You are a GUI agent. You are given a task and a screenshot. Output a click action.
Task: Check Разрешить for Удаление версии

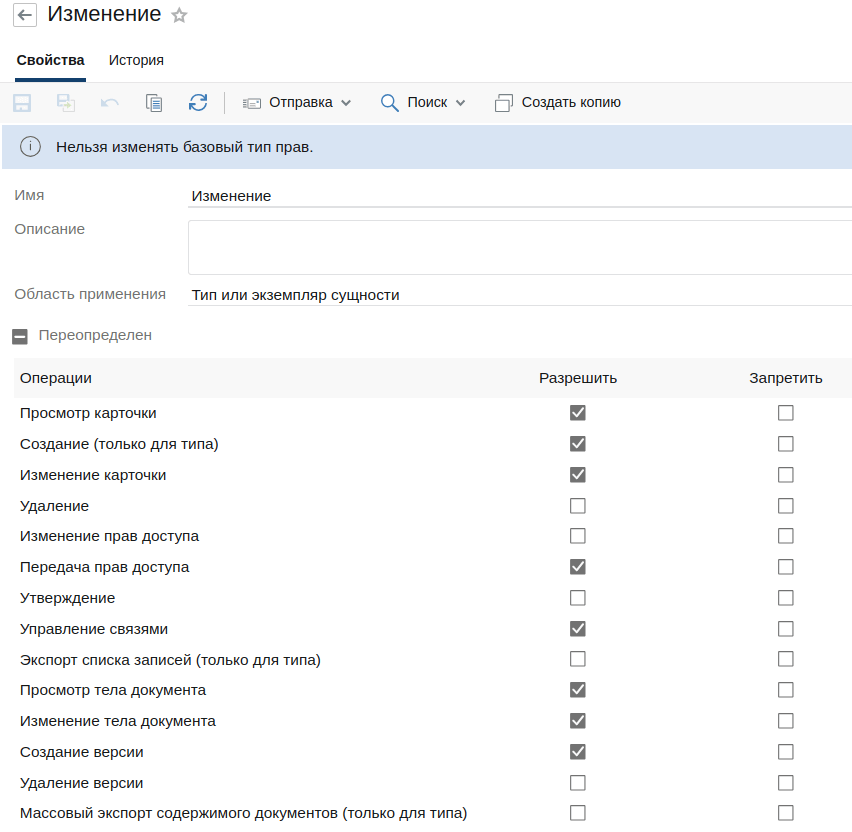point(578,783)
